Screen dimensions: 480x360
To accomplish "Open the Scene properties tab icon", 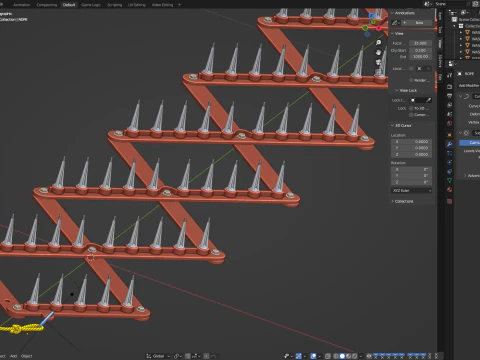I will click(x=449, y=114).
